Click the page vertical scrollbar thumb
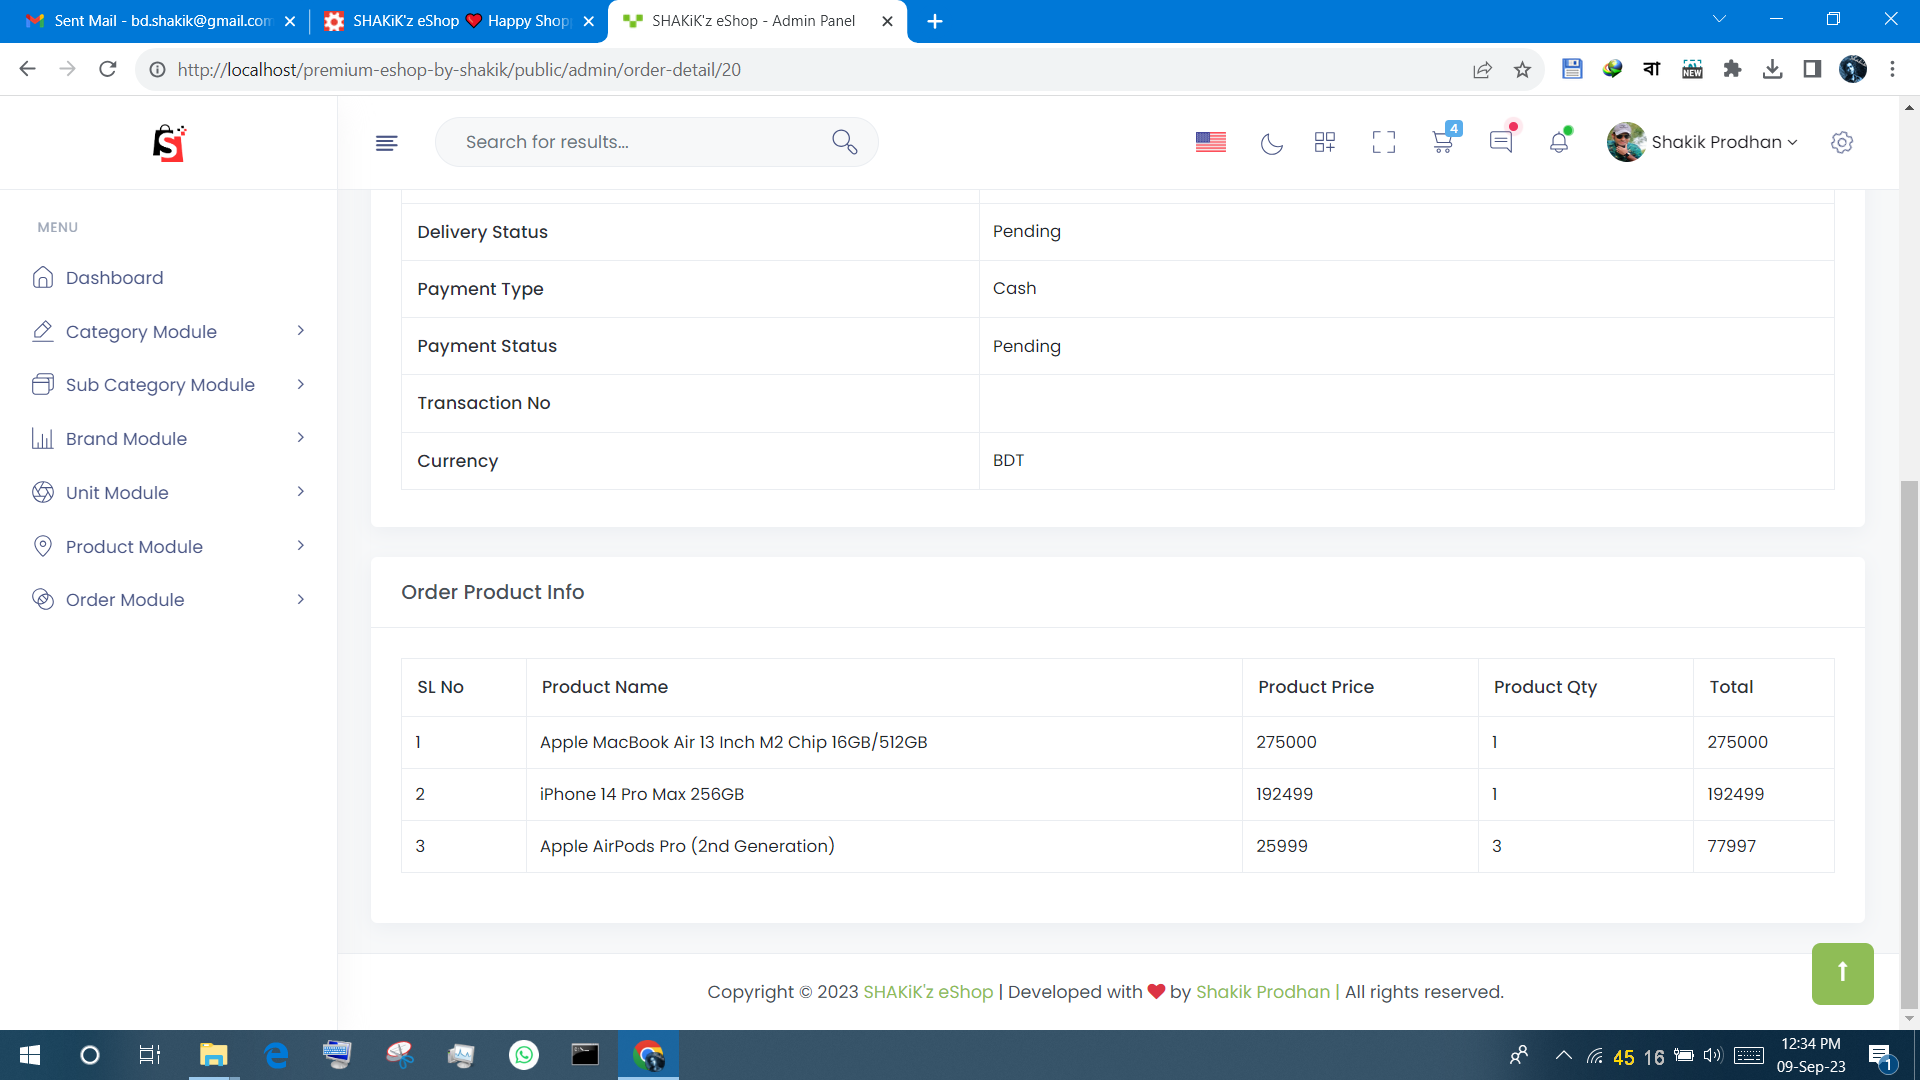This screenshot has width=1920, height=1080. point(1909,745)
